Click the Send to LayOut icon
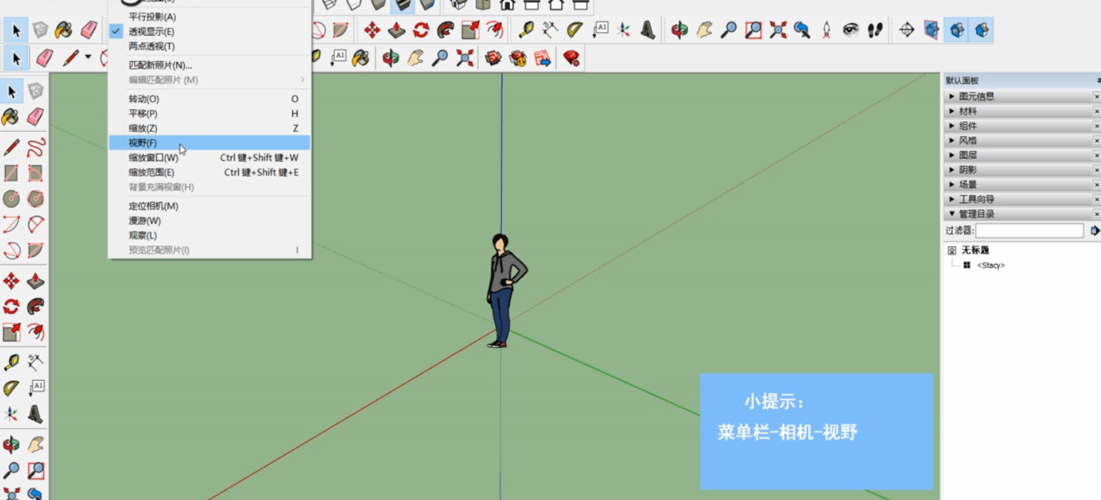This screenshot has width=1101, height=500. pos(543,58)
